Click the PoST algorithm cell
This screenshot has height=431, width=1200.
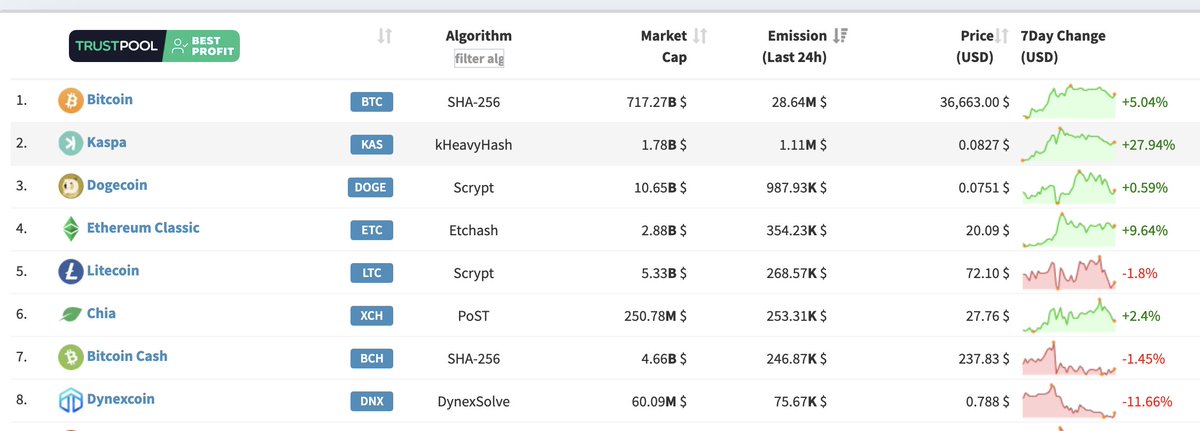[474, 315]
